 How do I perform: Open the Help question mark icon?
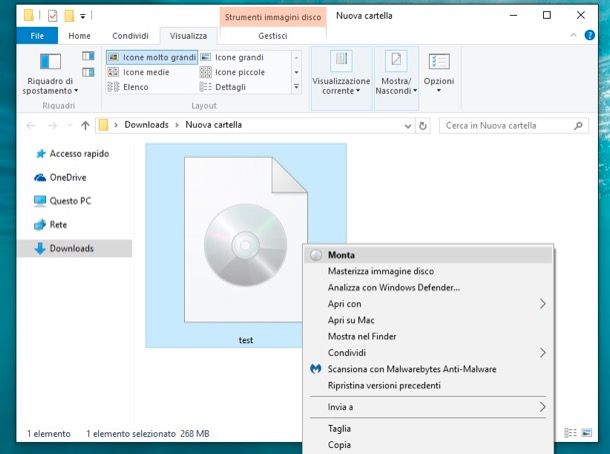(x=589, y=35)
